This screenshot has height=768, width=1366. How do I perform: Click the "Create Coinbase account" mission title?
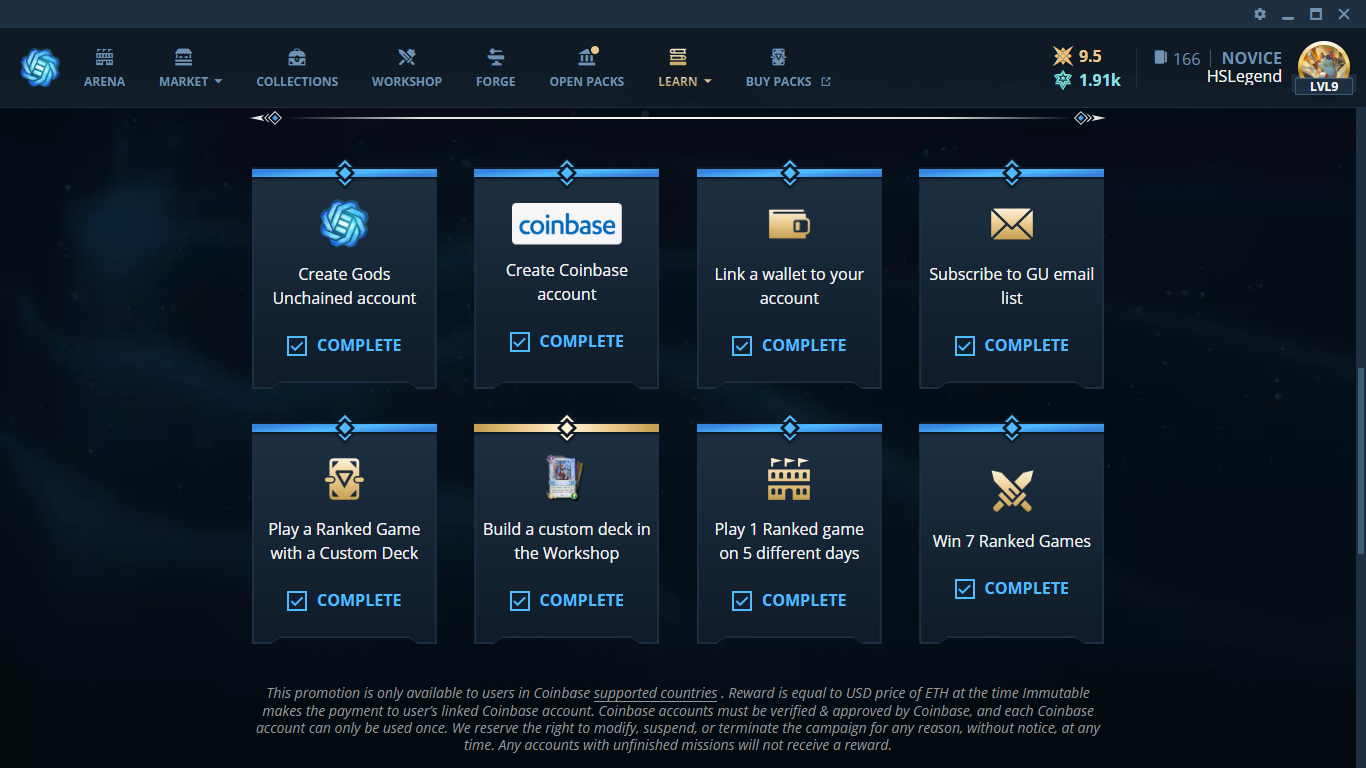(567, 282)
